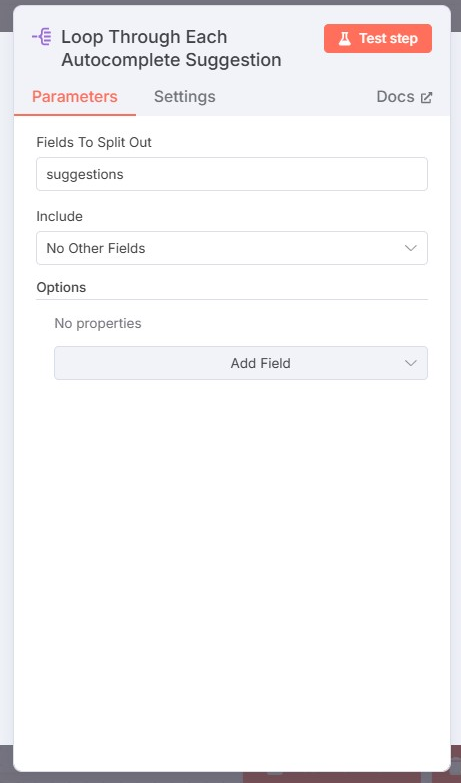Click the dimmed canvas strip below the panel
The image size is (461, 783).
coord(230,778)
